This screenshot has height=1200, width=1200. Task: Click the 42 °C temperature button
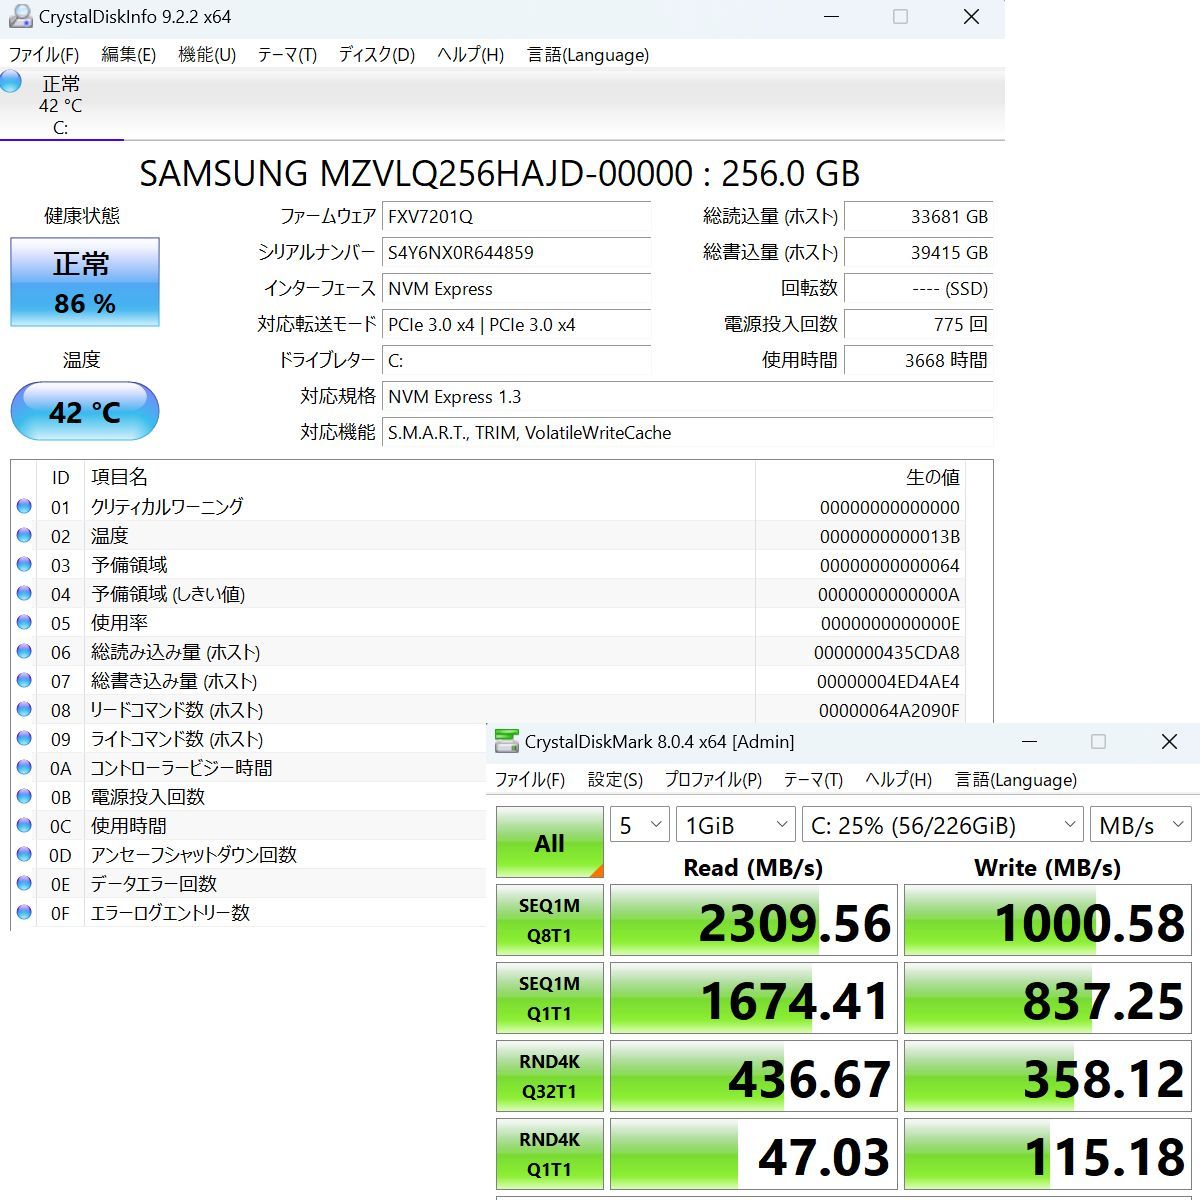pyautogui.click(x=85, y=411)
